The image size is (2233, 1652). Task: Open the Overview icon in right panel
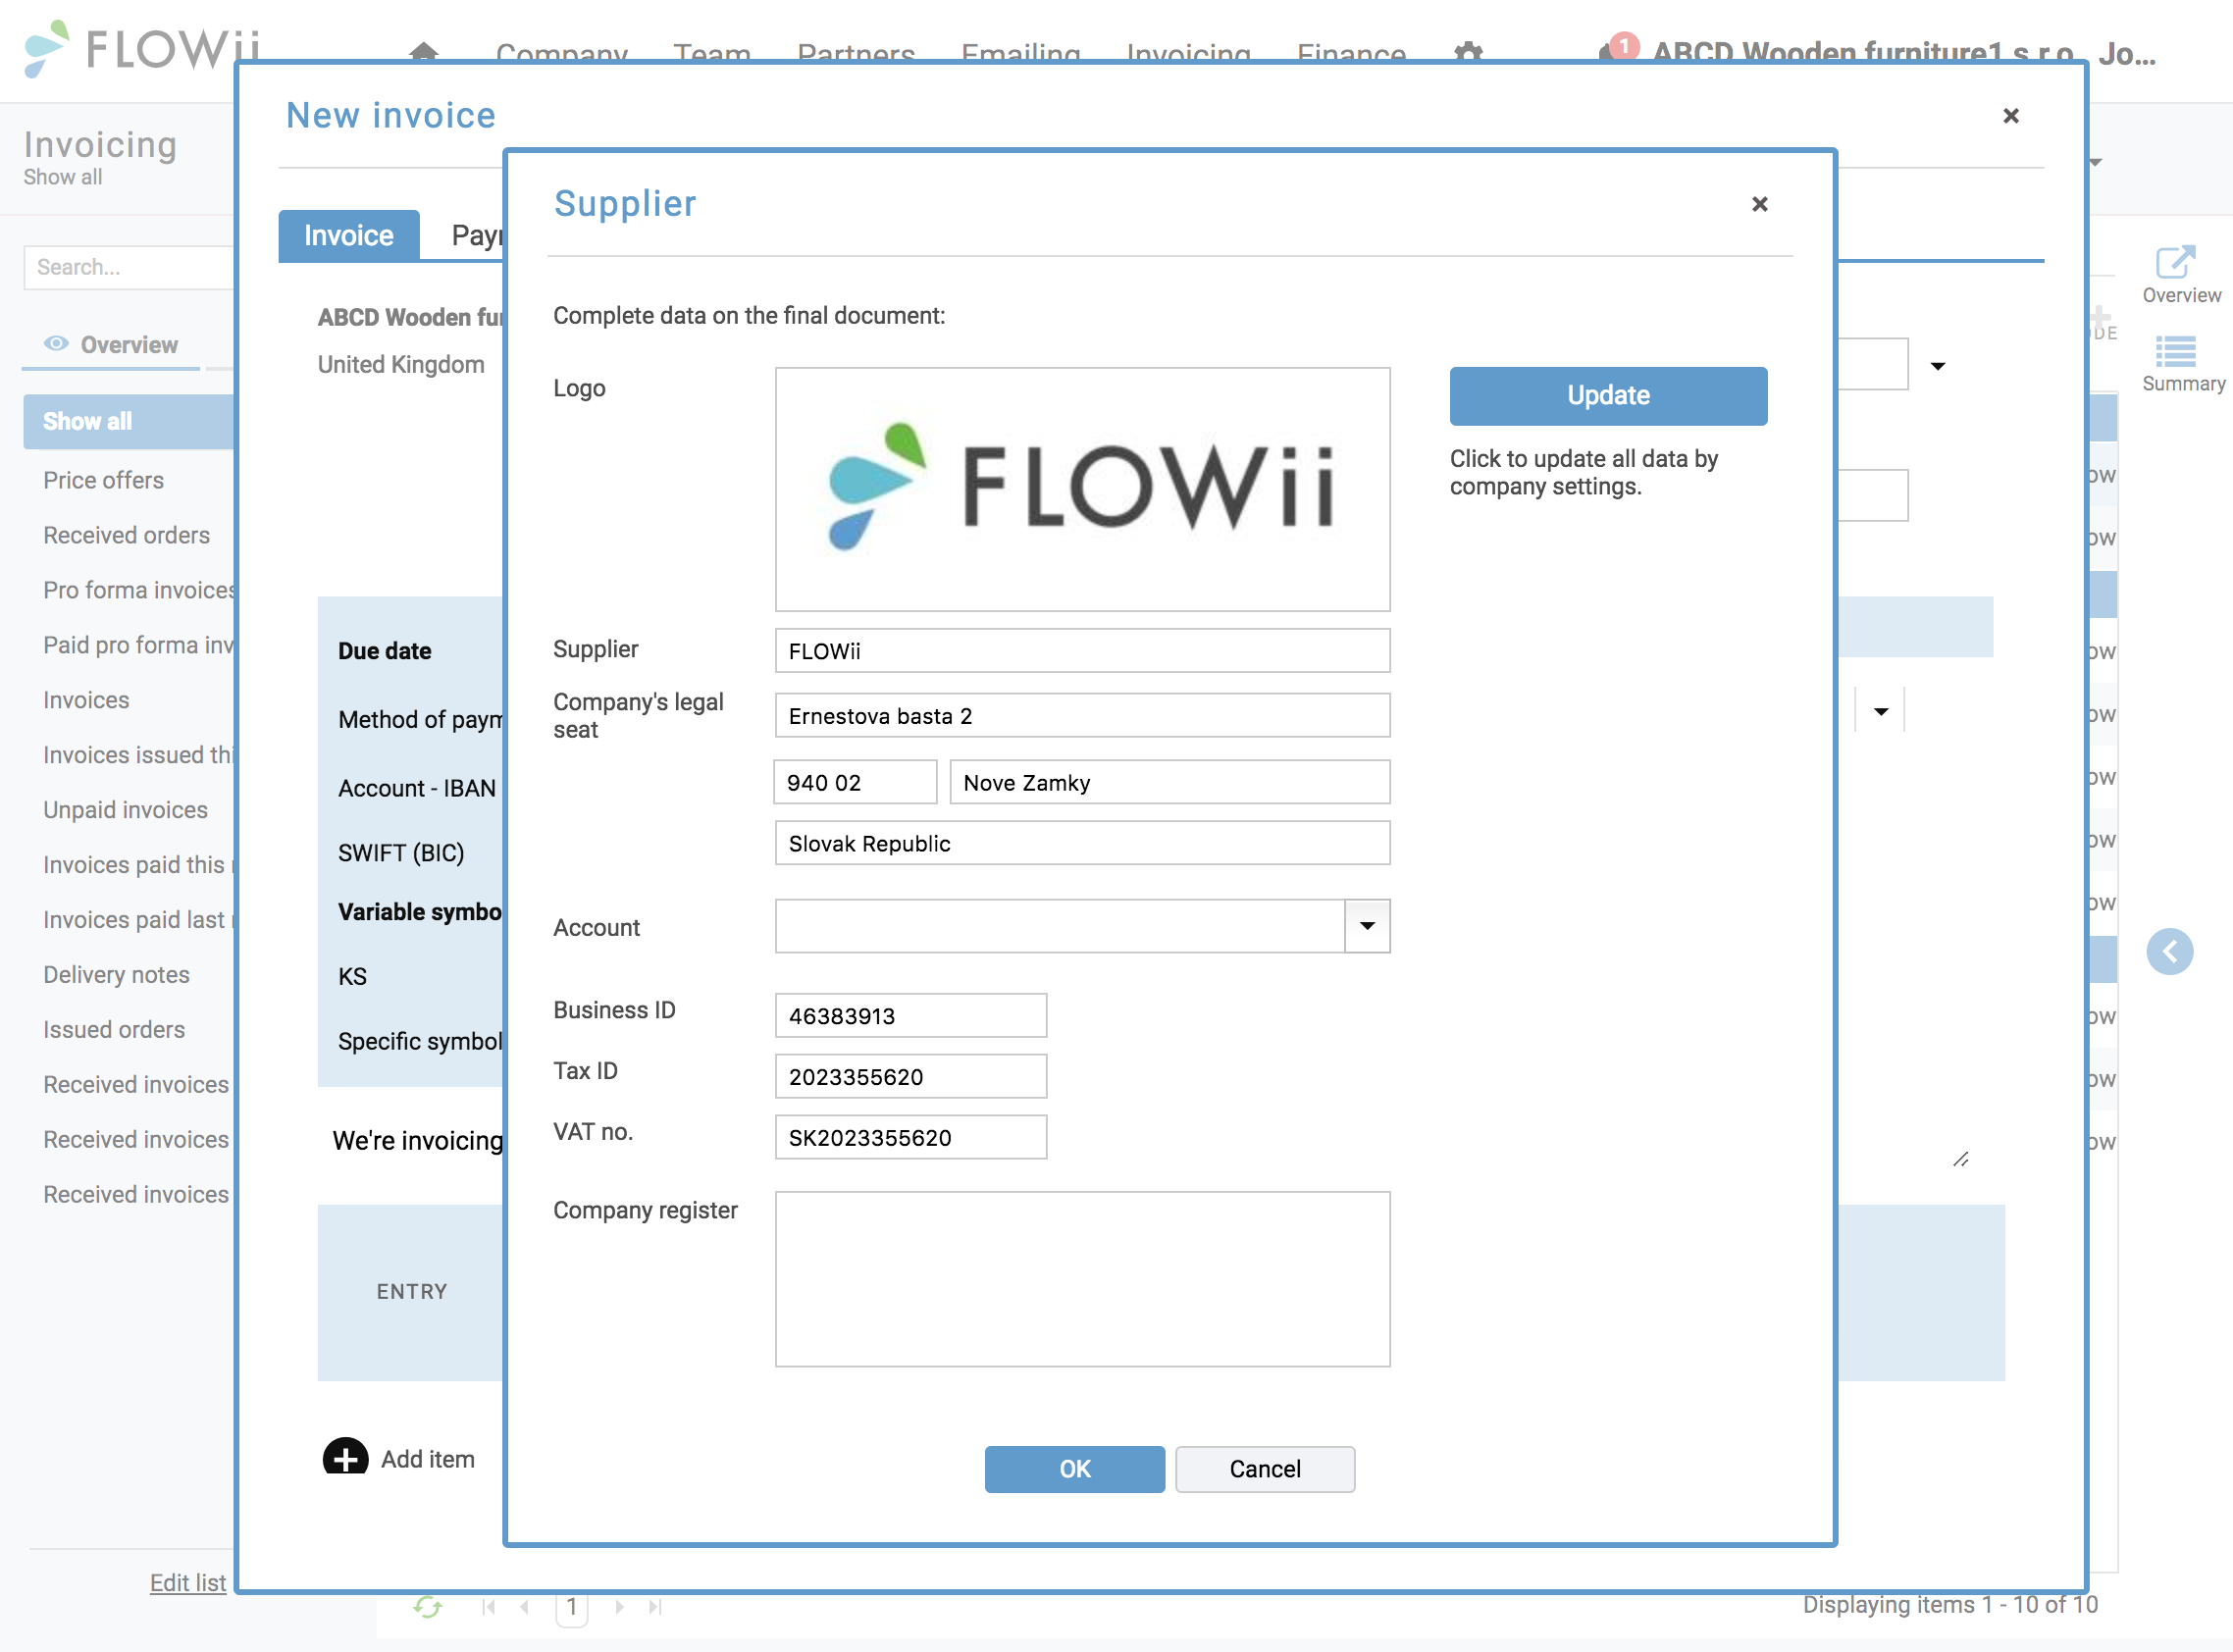click(2176, 262)
